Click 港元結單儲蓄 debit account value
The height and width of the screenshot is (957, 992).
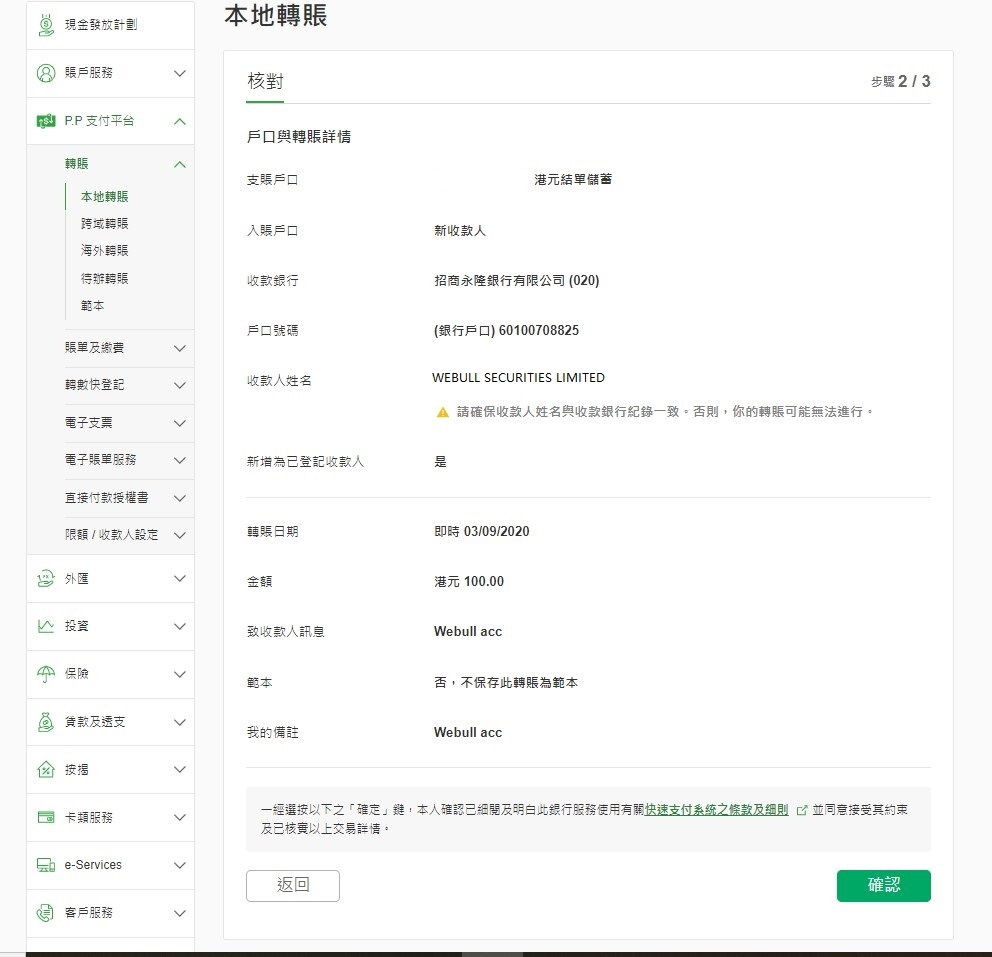(x=573, y=180)
